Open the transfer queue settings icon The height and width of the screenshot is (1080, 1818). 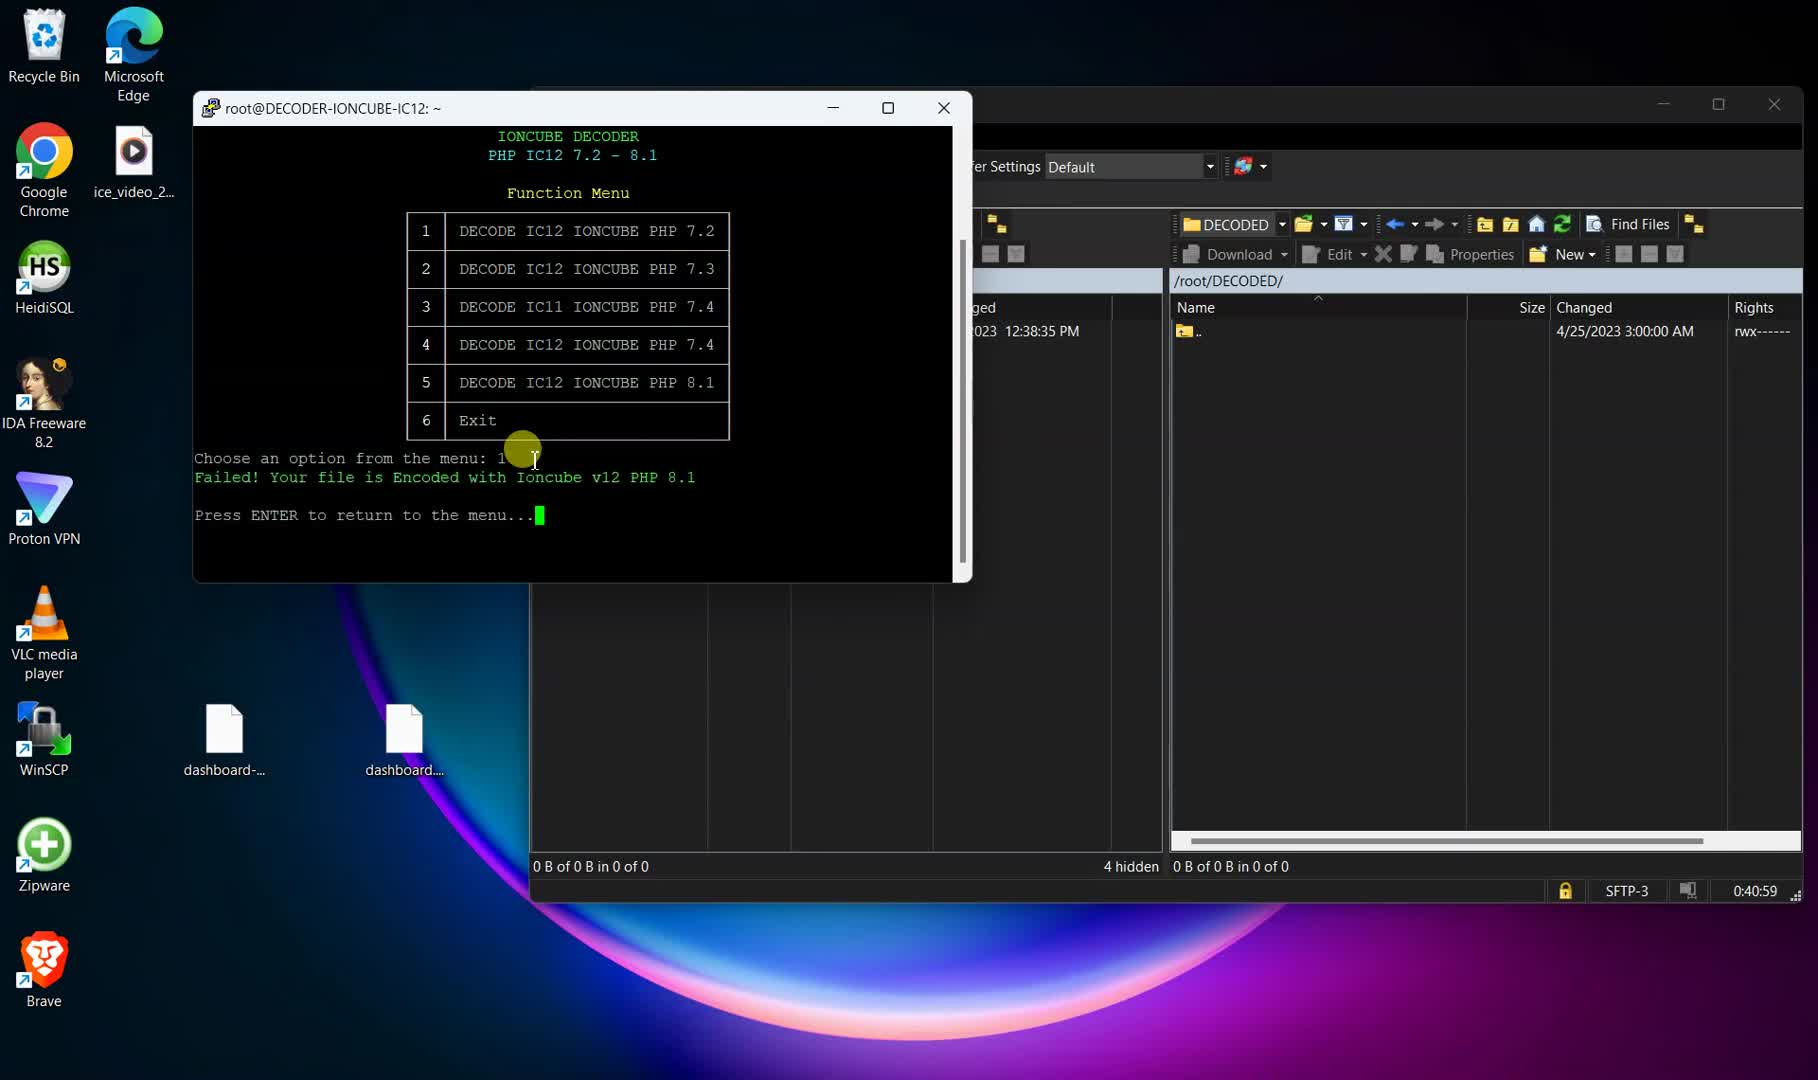click(x=1243, y=166)
